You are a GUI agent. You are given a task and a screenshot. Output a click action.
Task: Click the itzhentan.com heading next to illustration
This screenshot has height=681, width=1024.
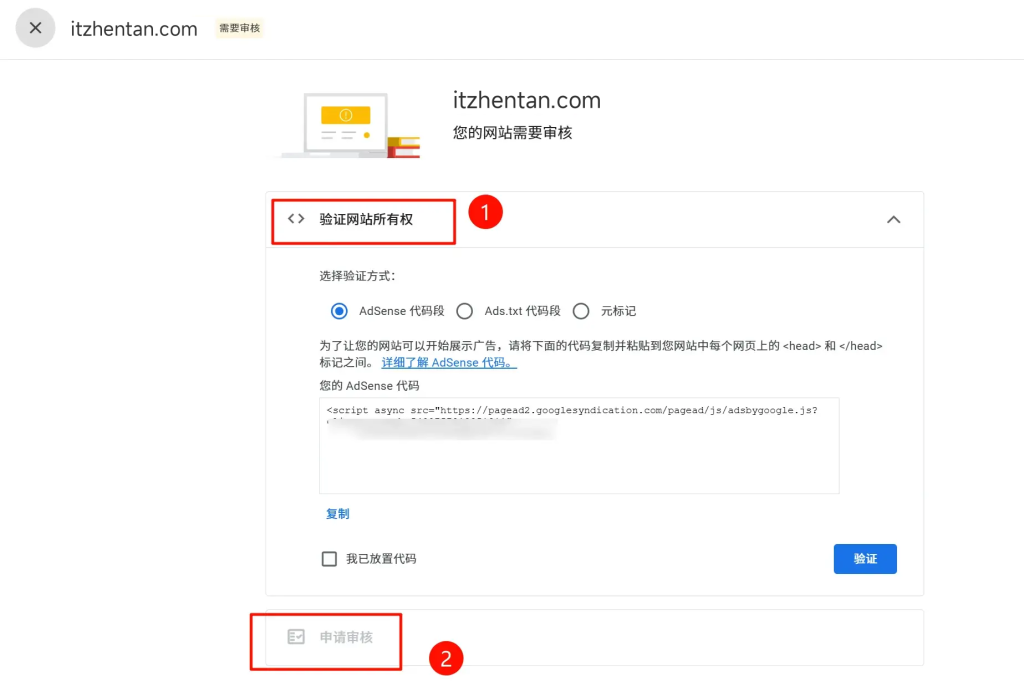pyautogui.click(x=527, y=101)
